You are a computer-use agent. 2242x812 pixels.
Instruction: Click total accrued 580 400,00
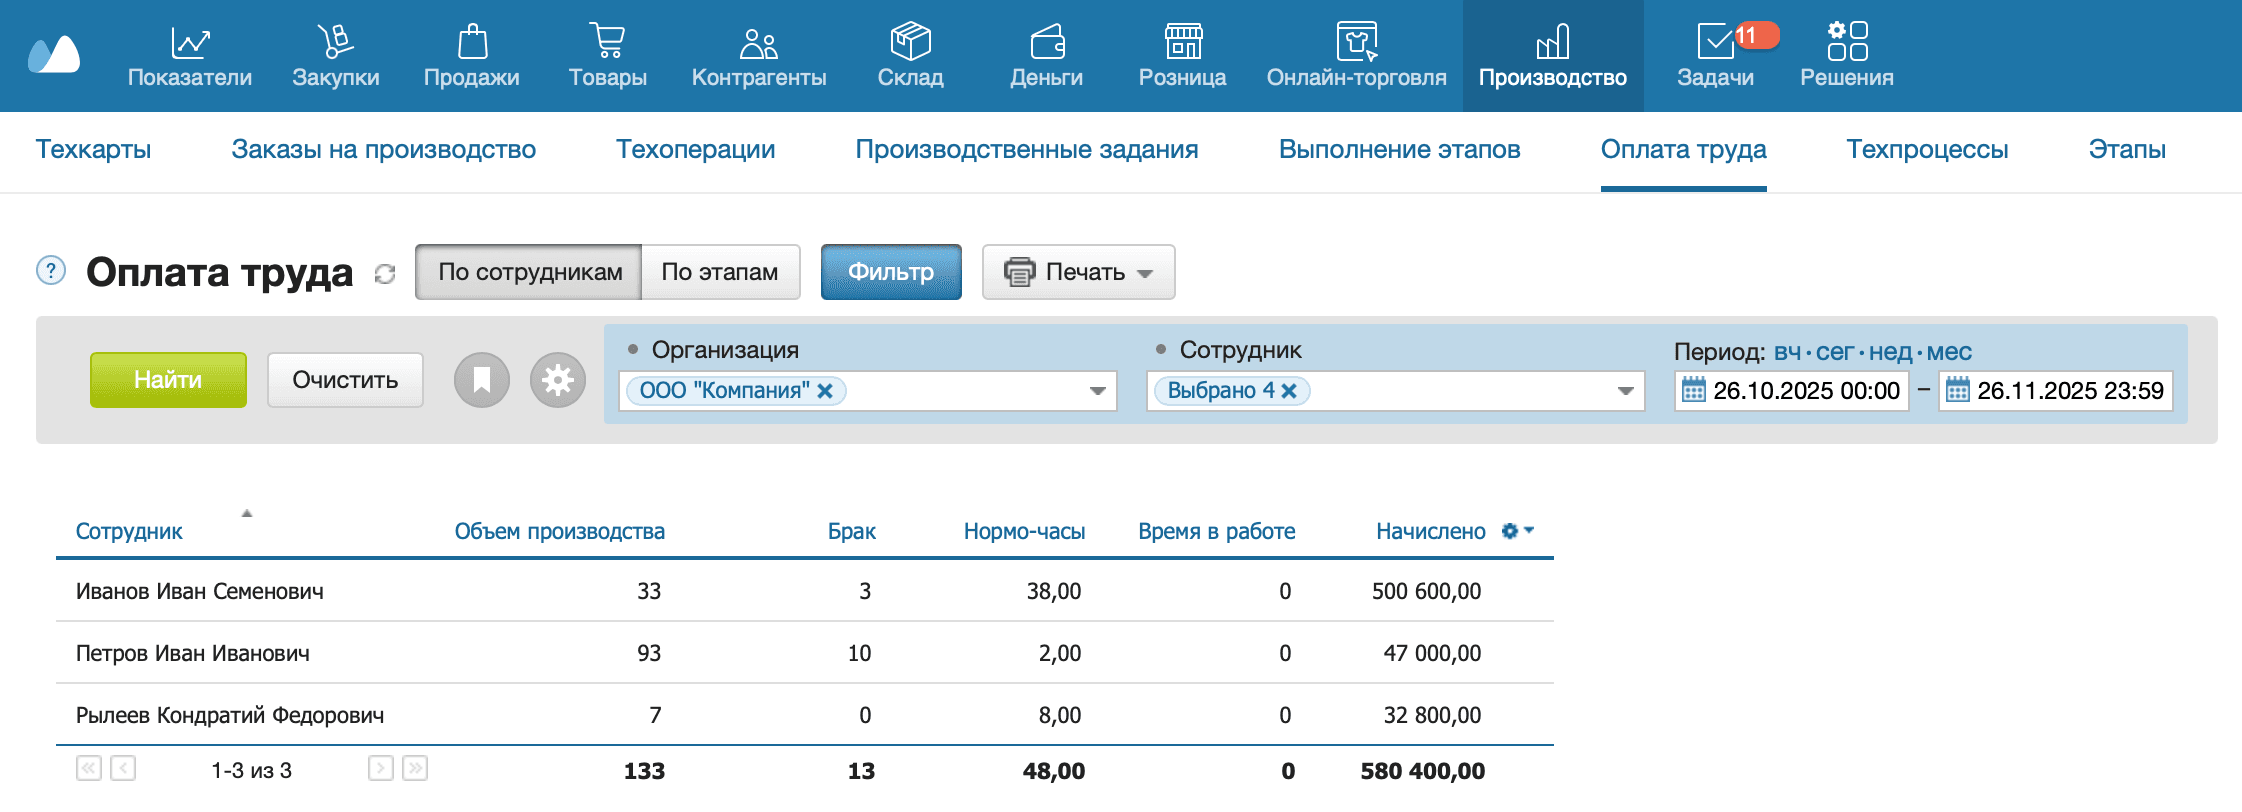click(x=1423, y=771)
